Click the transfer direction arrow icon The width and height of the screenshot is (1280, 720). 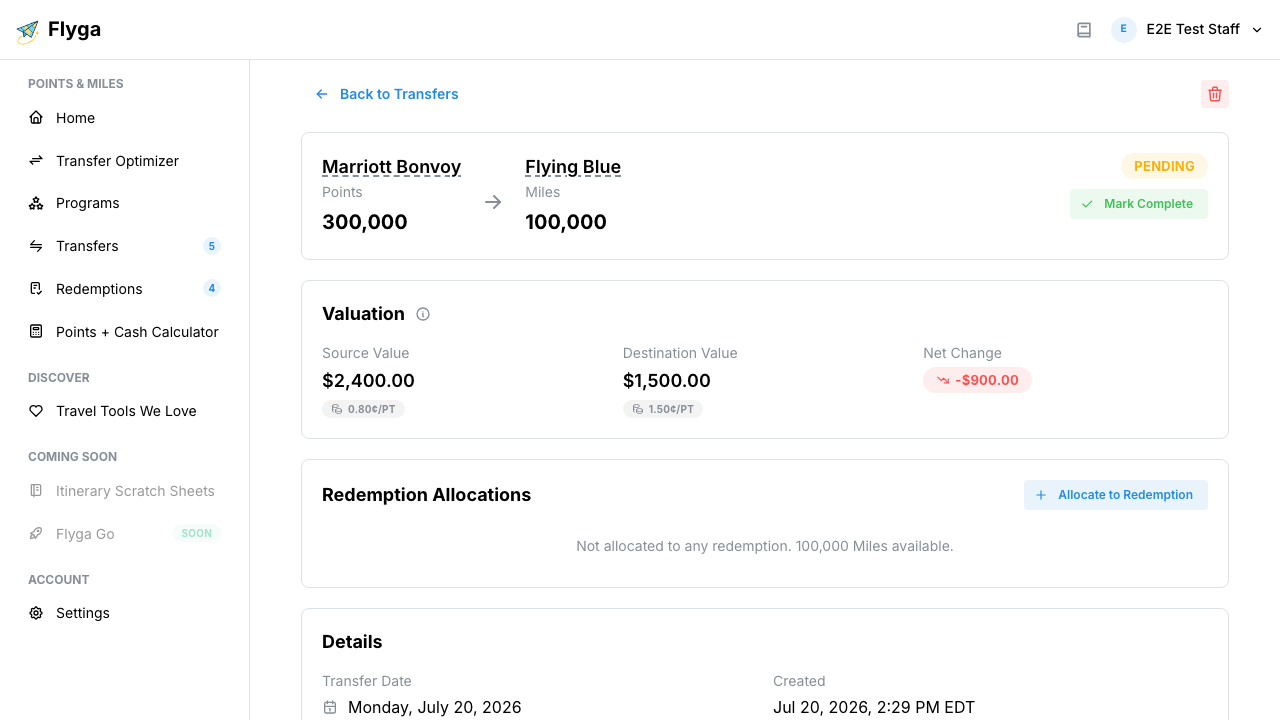(493, 202)
